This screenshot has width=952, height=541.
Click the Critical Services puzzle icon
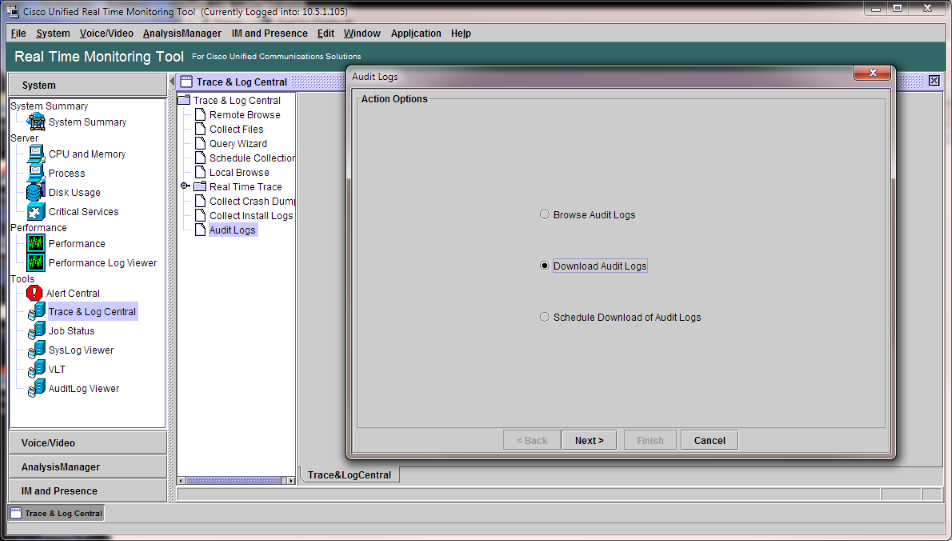[x=36, y=211]
